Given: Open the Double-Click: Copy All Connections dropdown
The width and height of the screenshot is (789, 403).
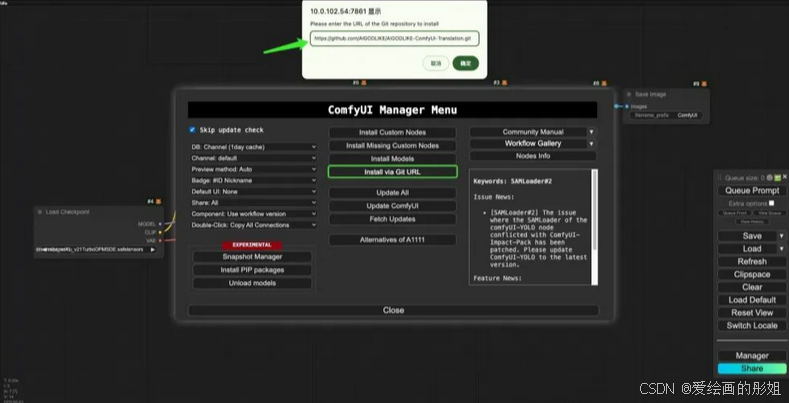Looking at the screenshot, I should [x=254, y=225].
